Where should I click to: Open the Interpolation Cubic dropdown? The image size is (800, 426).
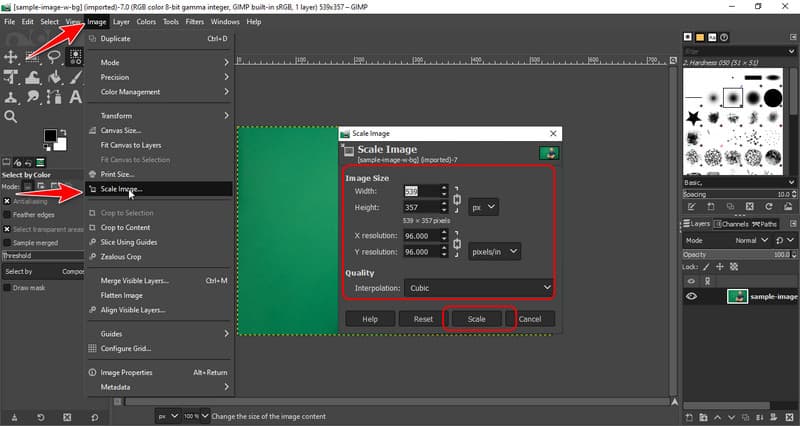point(478,288)
